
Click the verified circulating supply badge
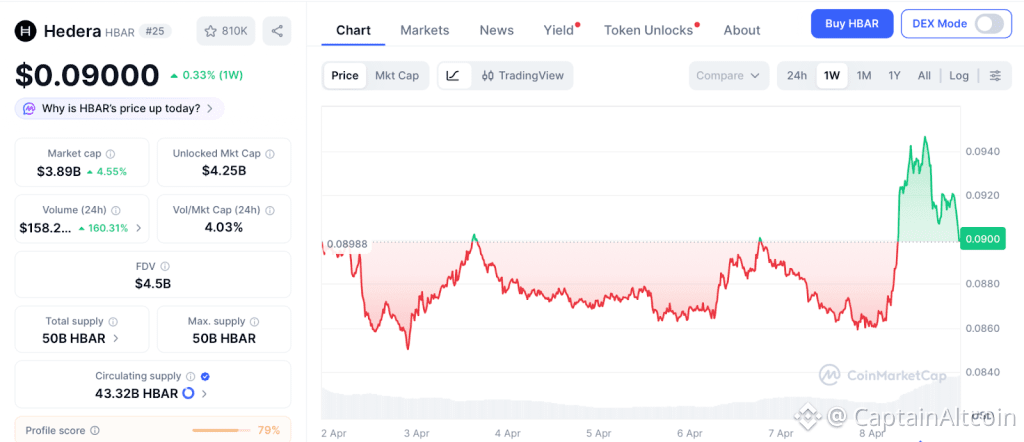[205, 376]
